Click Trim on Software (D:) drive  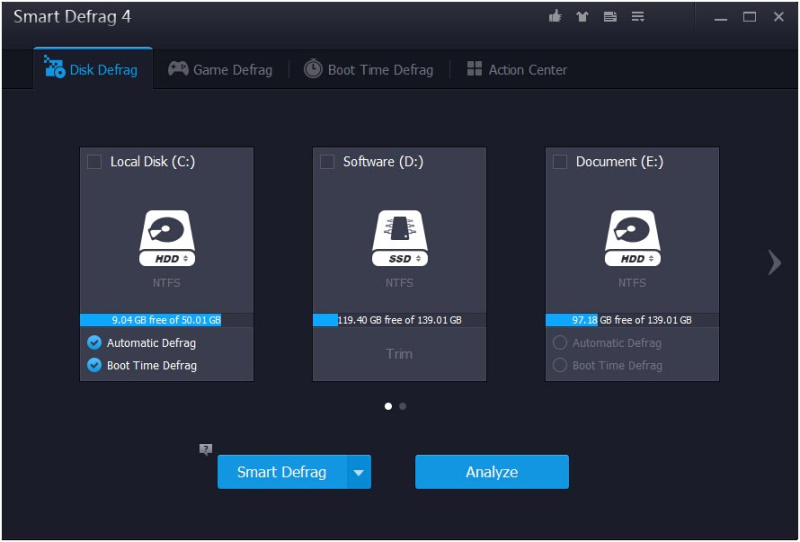(399, 354)
